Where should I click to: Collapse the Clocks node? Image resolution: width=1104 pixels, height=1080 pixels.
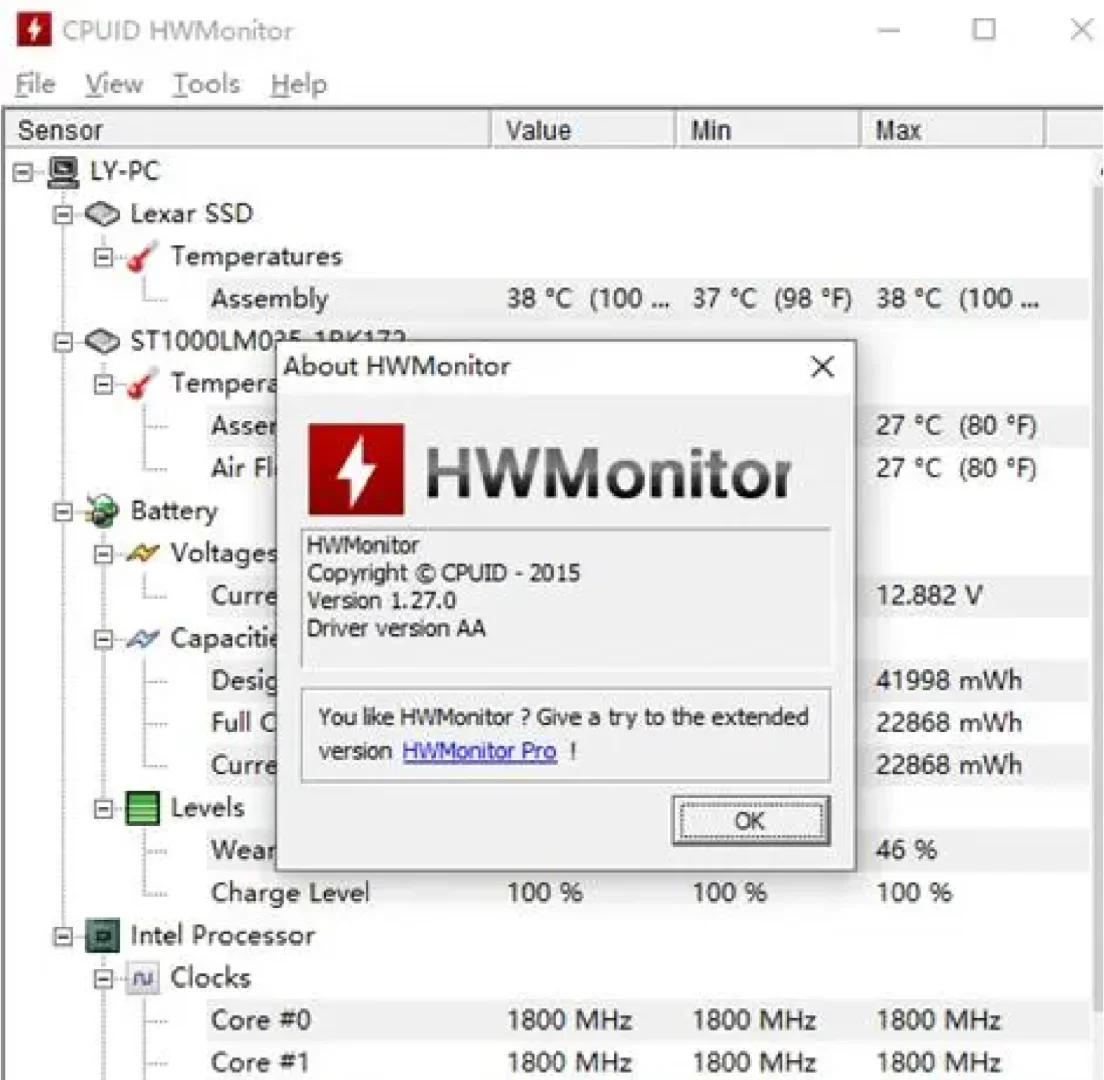pyautogui.click(x=103, y=979)
